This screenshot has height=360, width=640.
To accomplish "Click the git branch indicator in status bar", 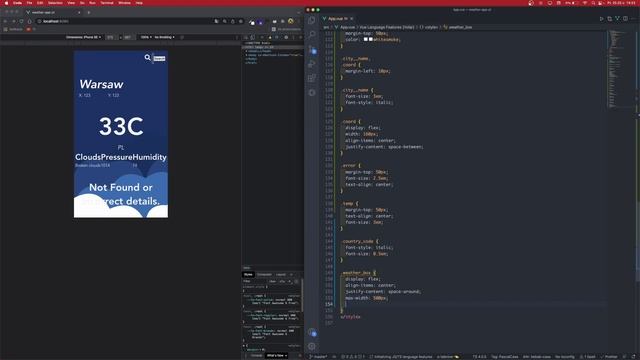I will pyautogui.click(x=318, y=357).
